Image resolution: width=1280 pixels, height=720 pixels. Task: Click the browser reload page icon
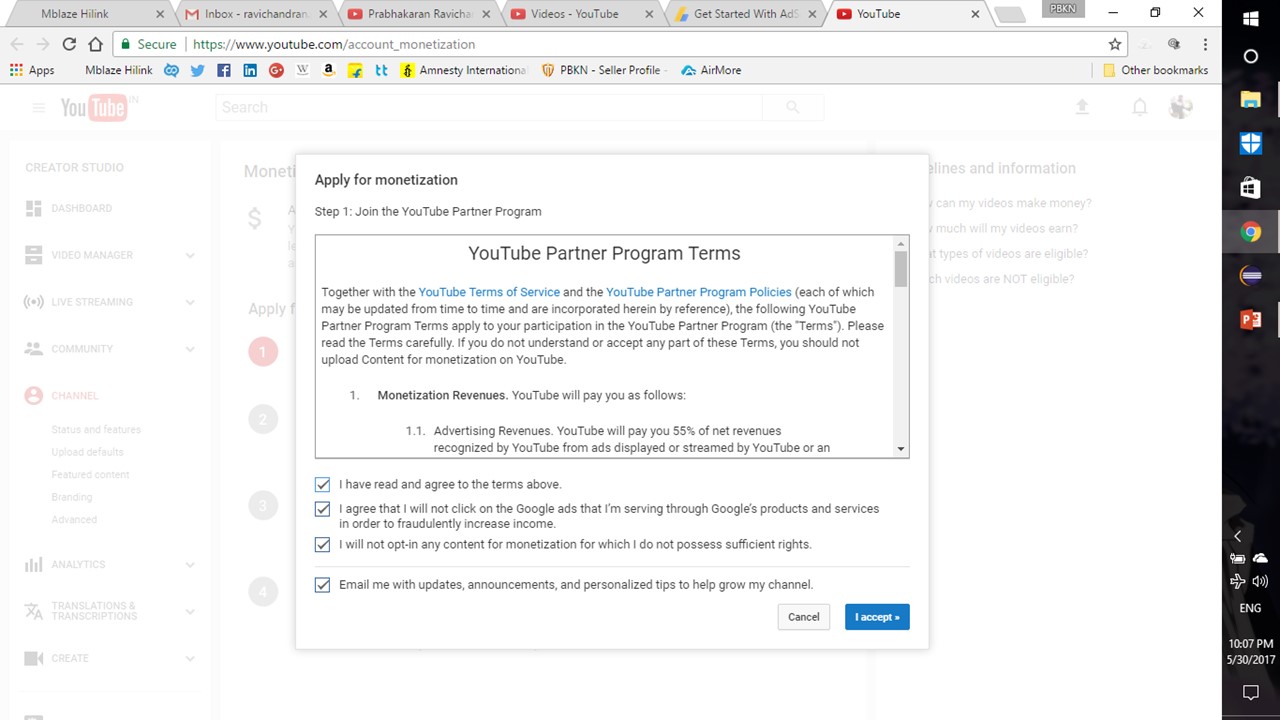click(x=69, y=44)
